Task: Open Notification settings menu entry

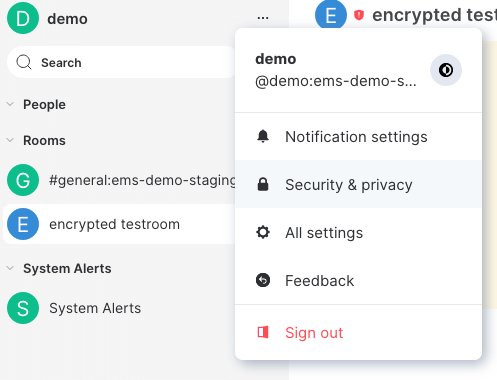Action: click(x=358, y=137)
